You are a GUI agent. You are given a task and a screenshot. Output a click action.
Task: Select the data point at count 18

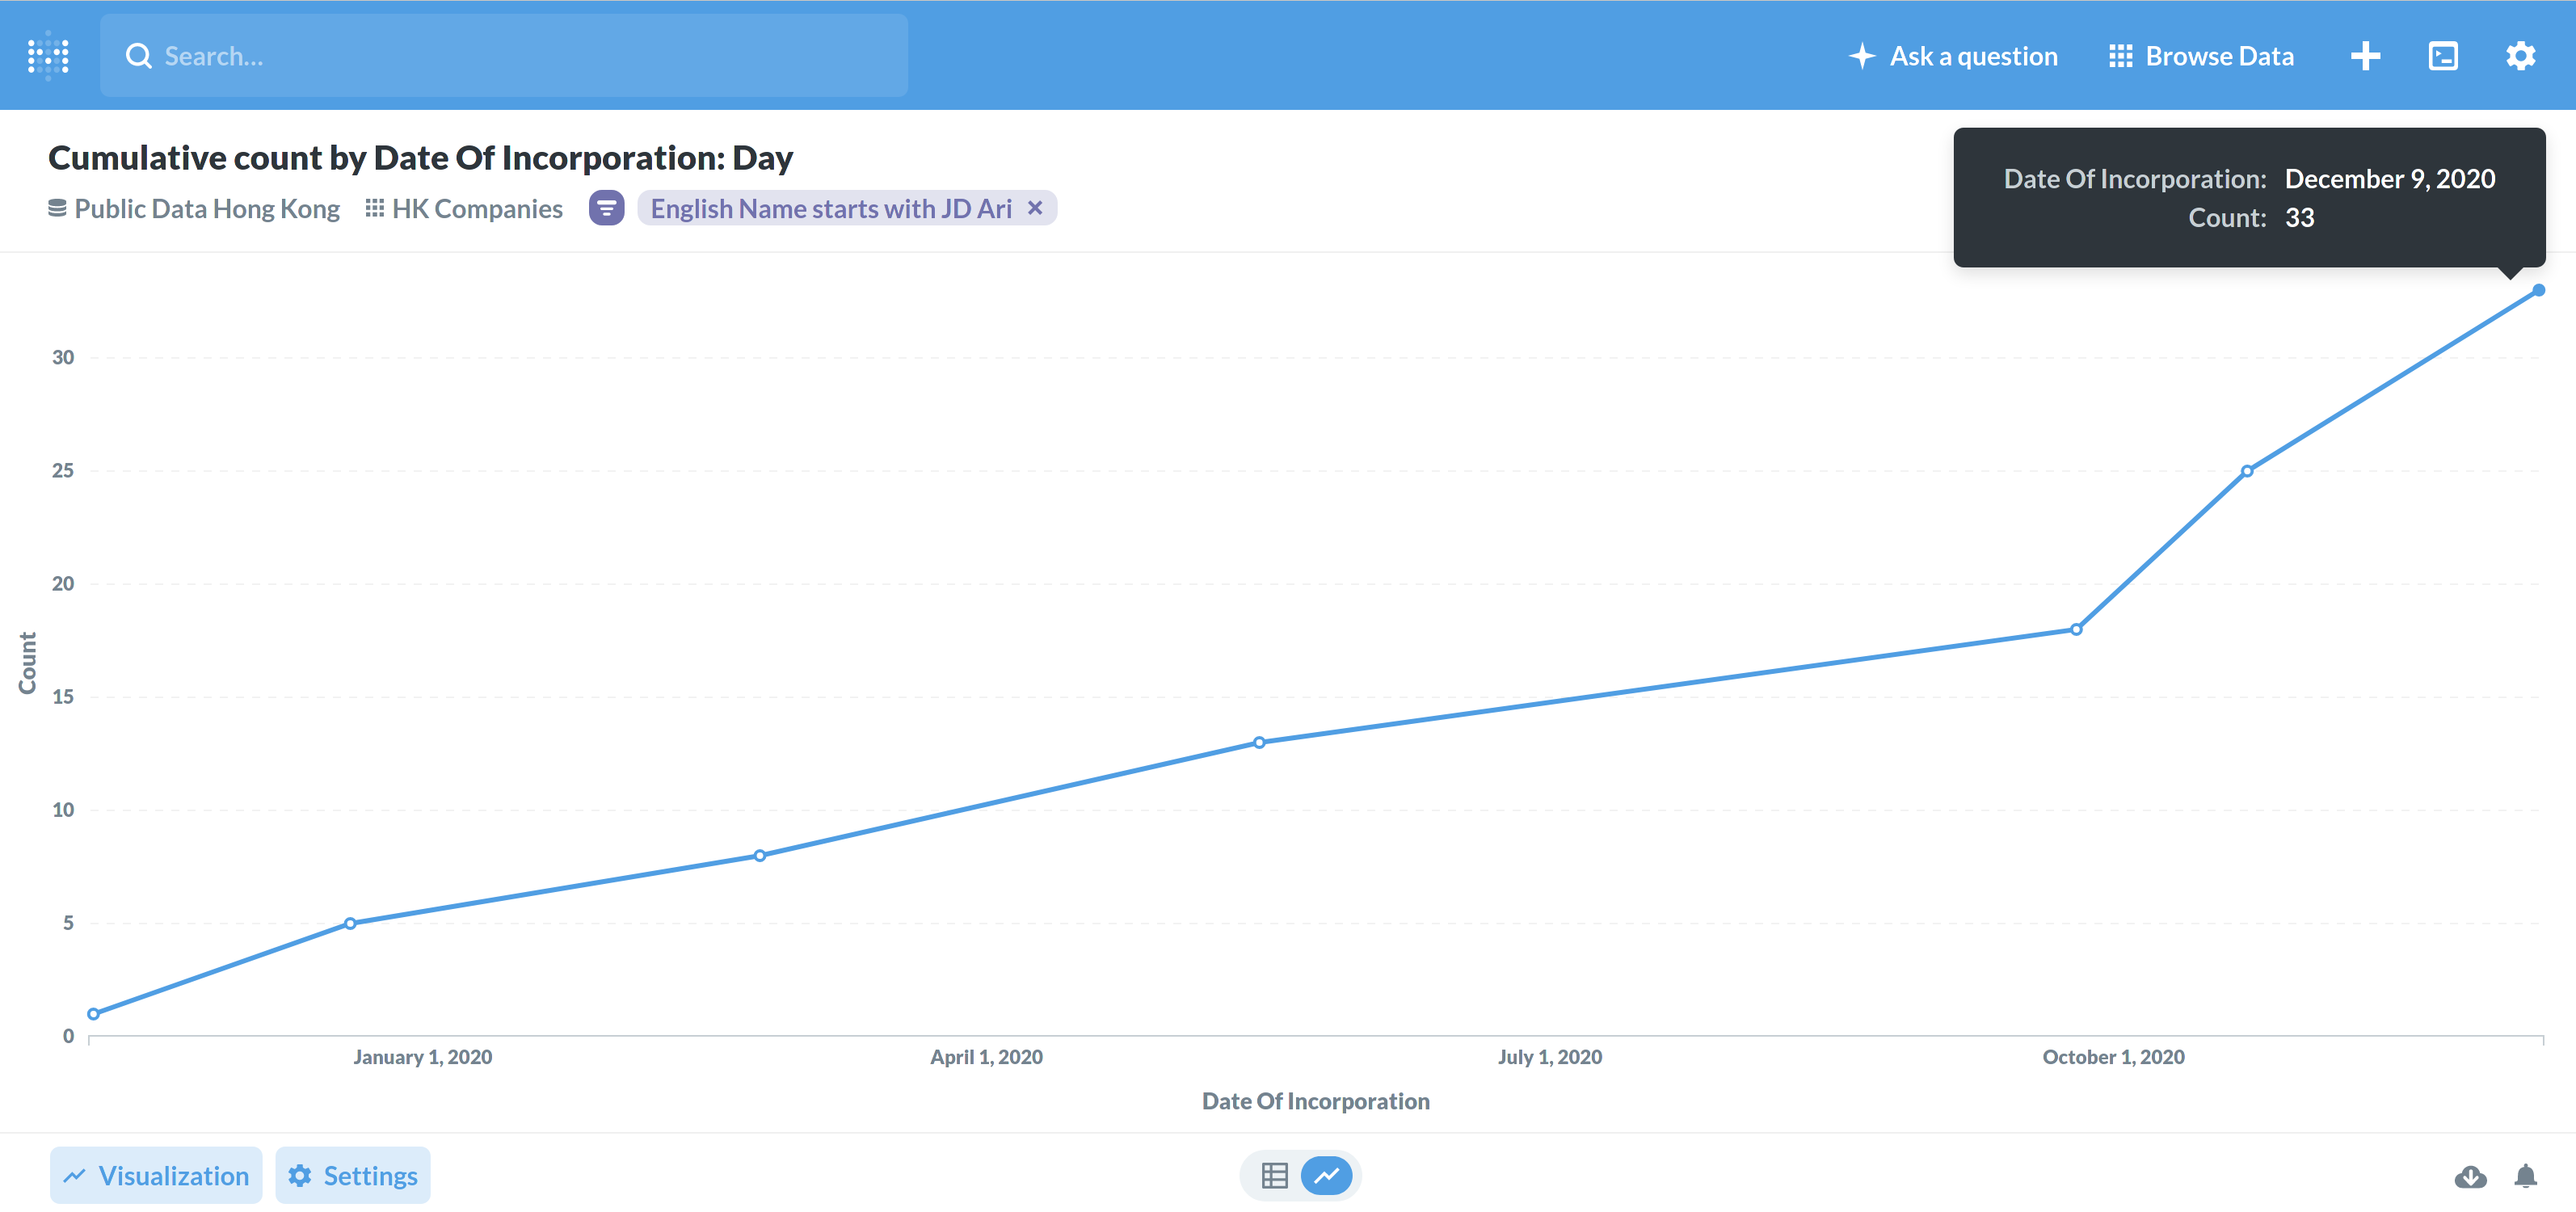click(2076, 629)
